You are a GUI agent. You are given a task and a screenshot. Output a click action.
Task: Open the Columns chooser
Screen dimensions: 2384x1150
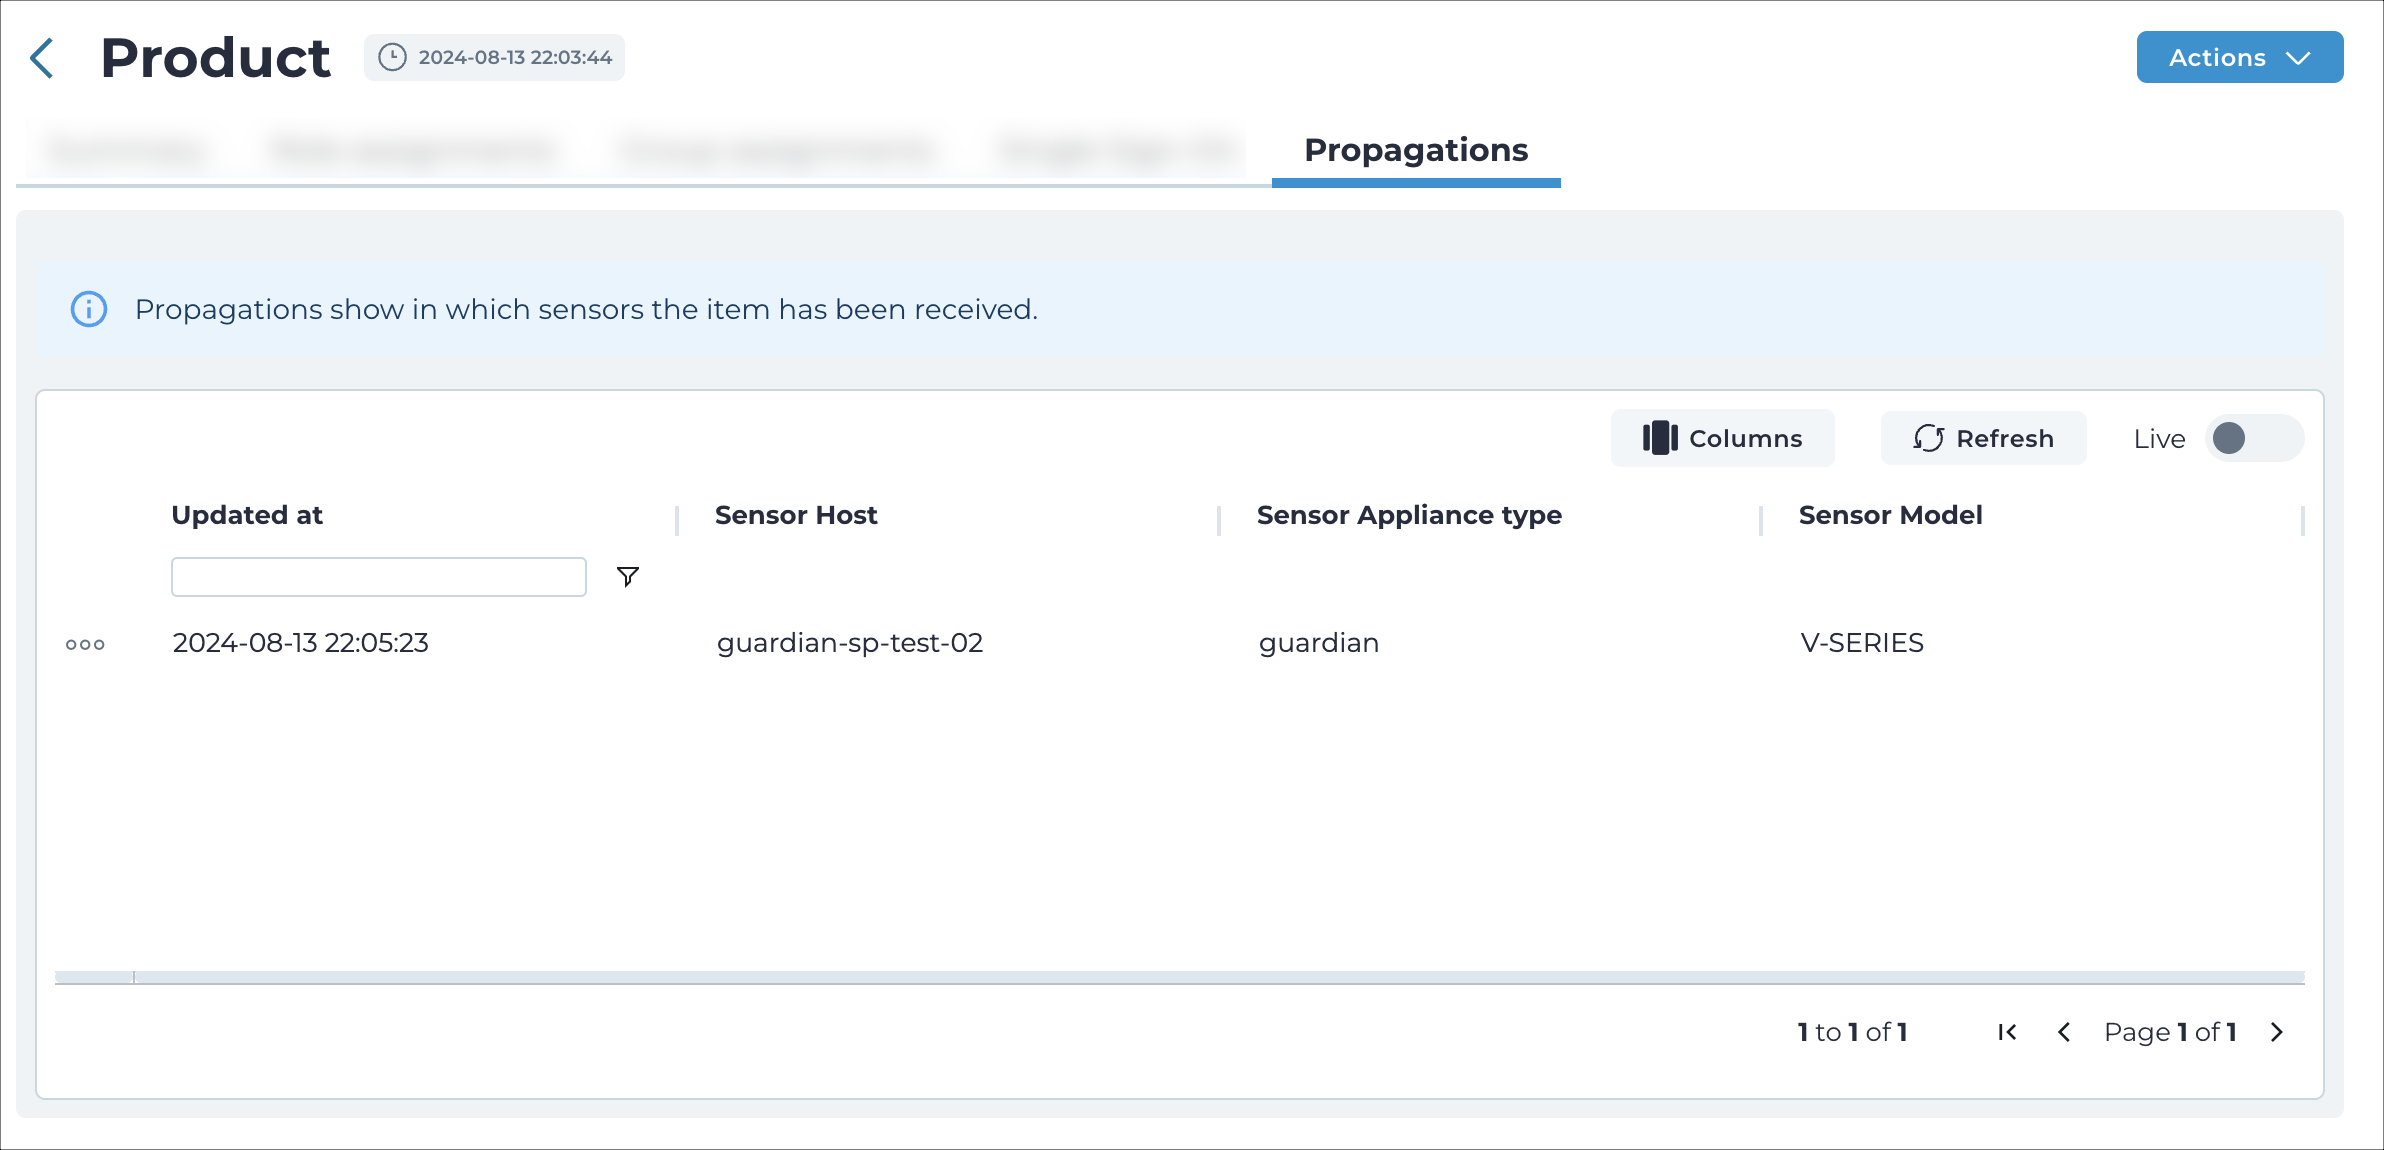[x=1722, y=438]
